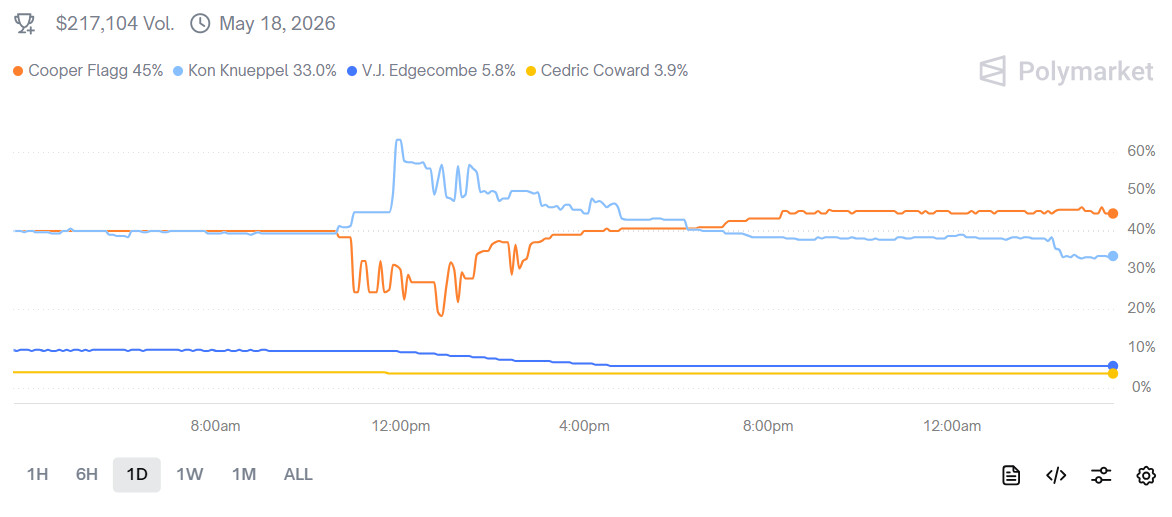The width and height of the screenshot is (1172, 517).
Task: Switch chart to 1W range
Action: point(190,474)
